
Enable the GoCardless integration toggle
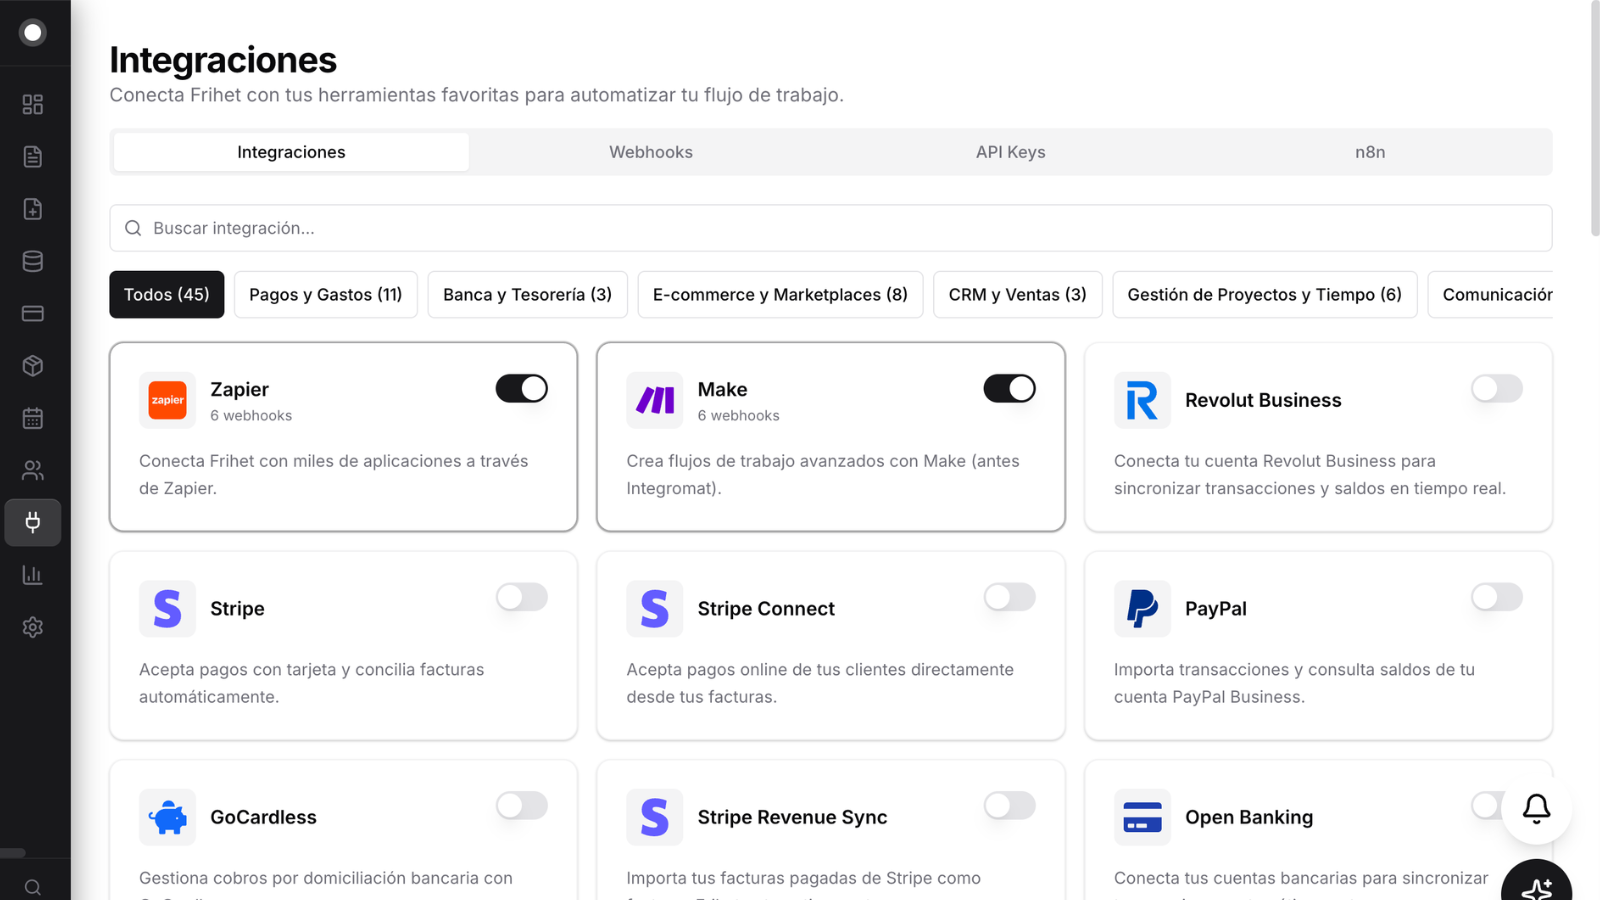tap(522, 805)
